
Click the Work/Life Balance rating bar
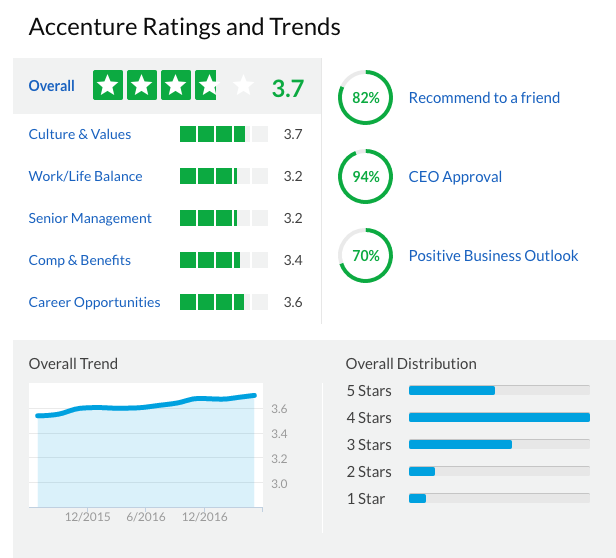(223, 176)
